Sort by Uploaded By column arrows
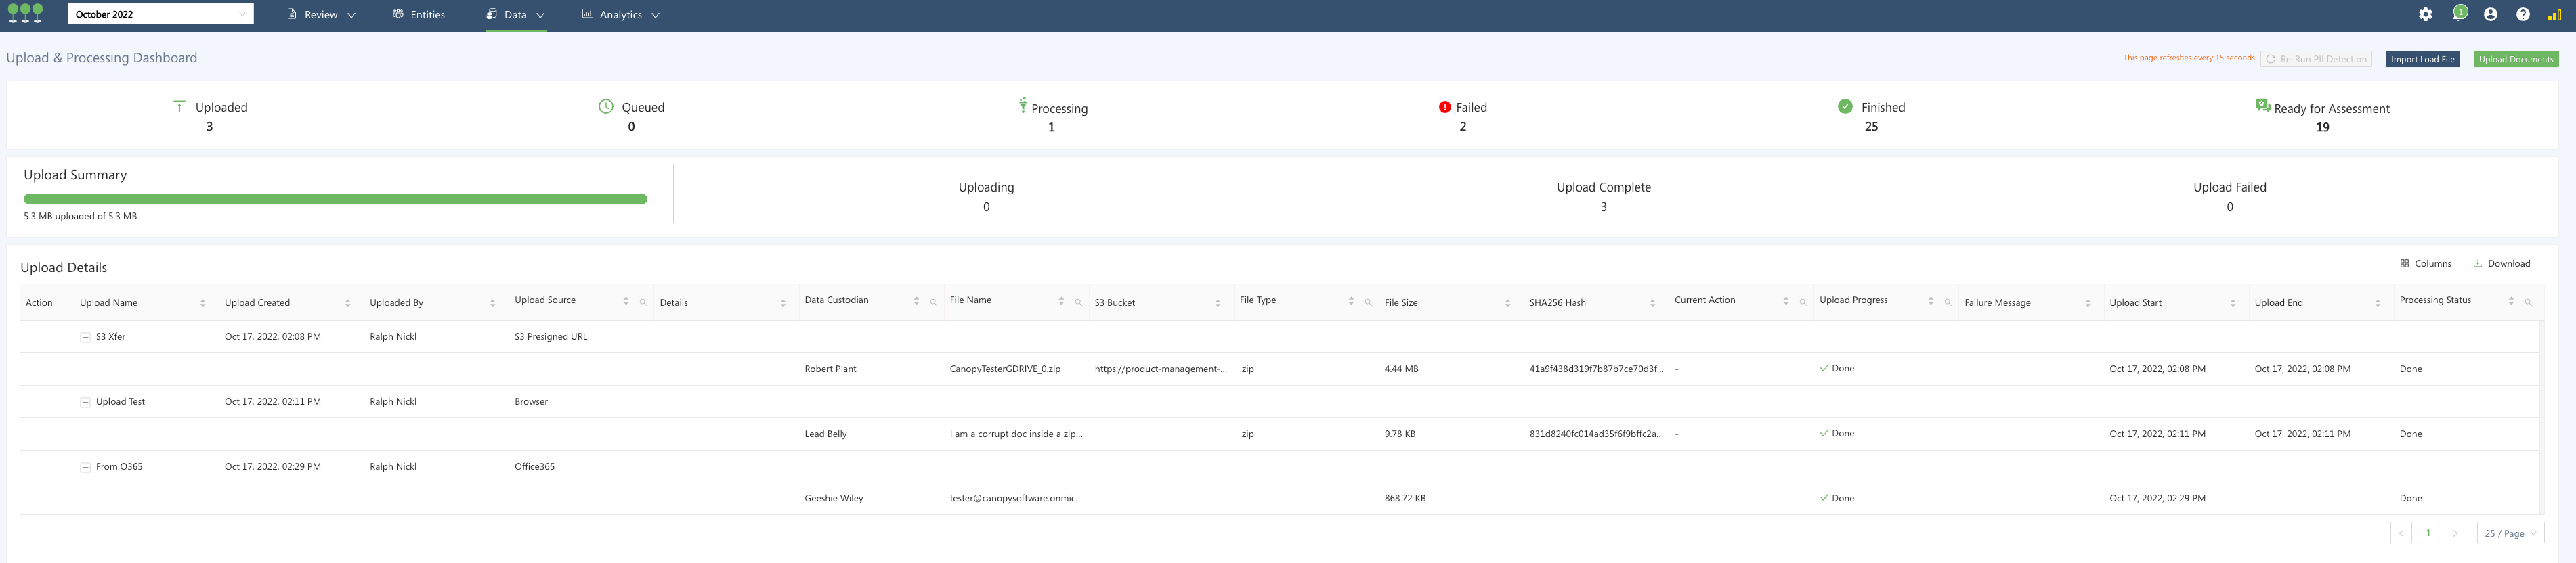The image size is (2576, 563). coord(493,303)
